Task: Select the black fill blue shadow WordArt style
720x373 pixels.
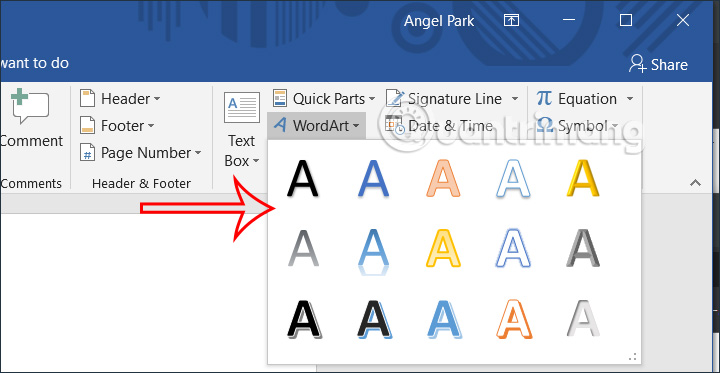Action: point(374,319)
